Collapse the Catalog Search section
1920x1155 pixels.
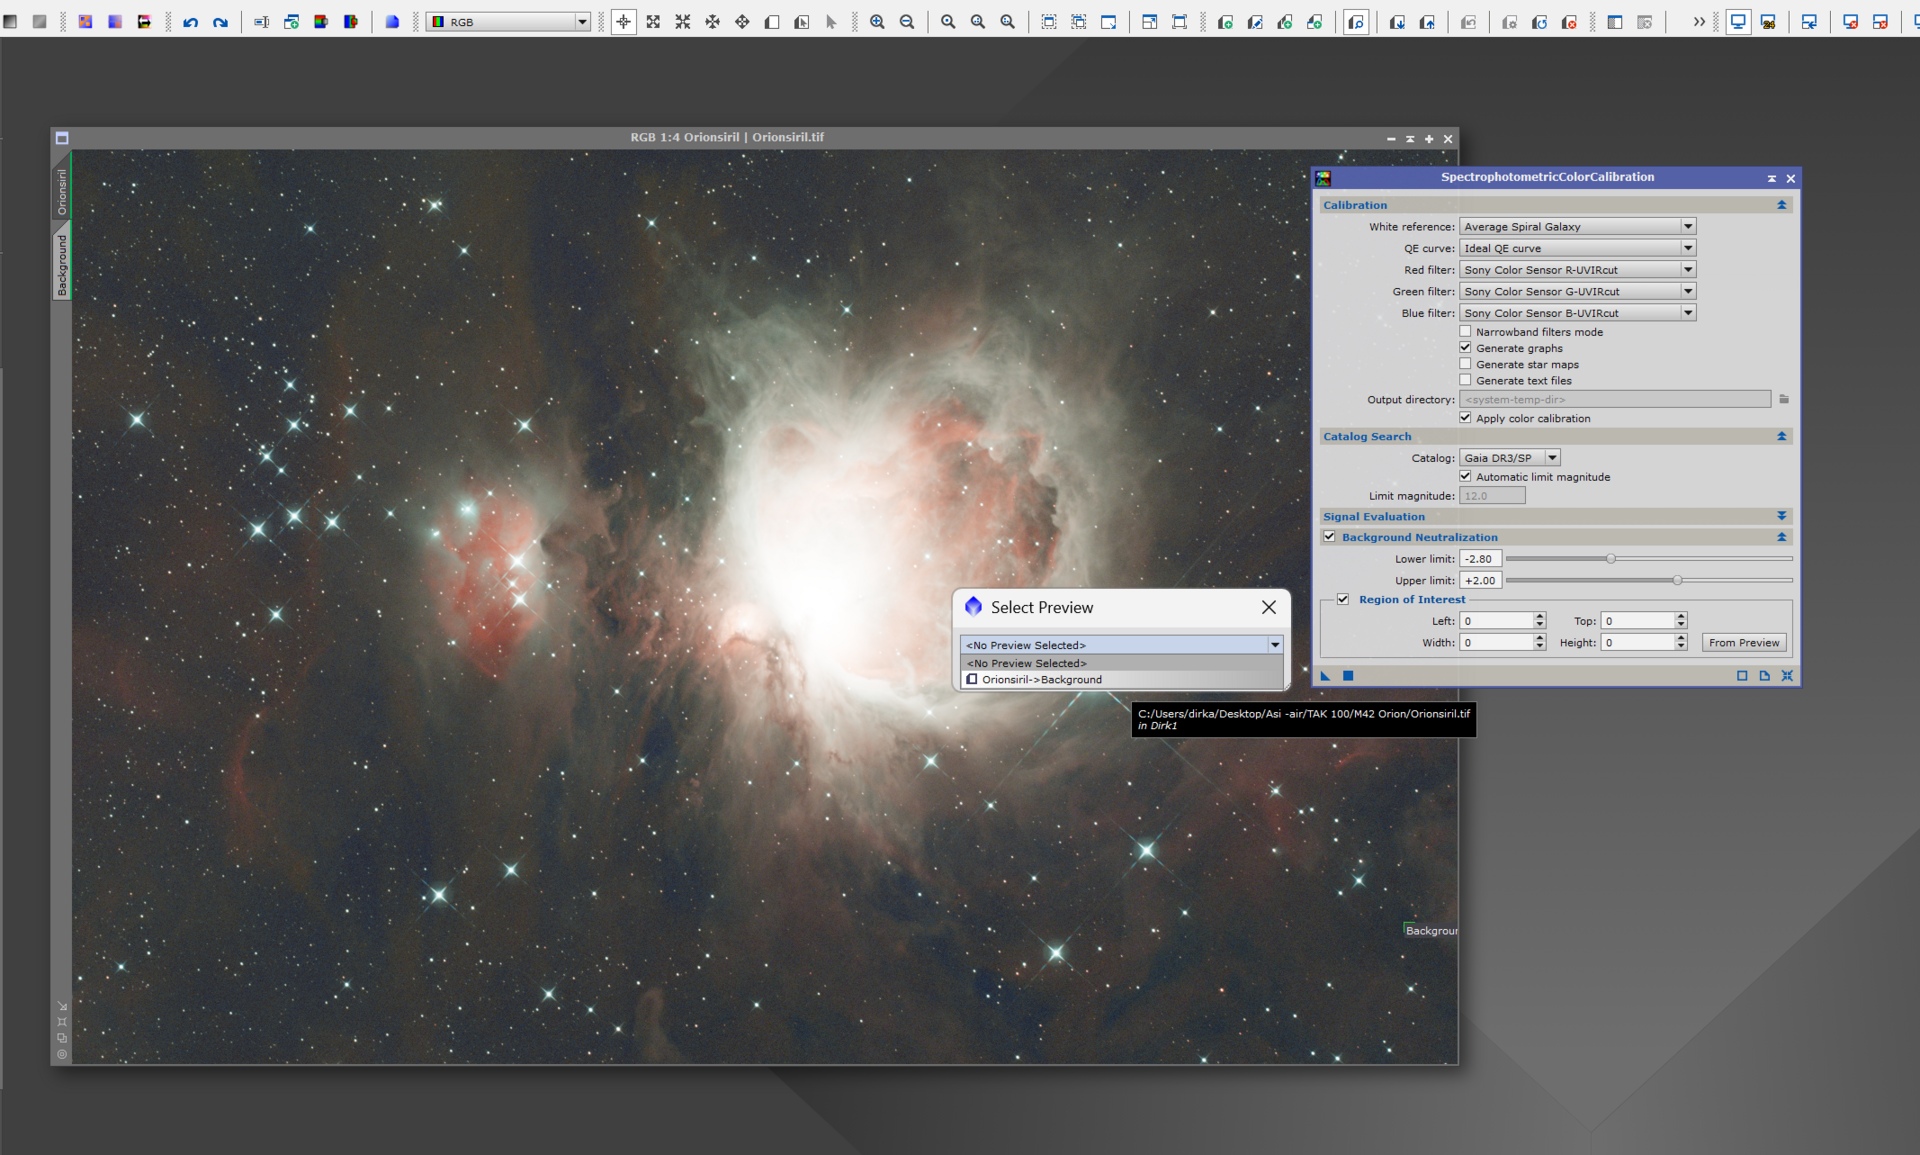(x=1782, y=436)
